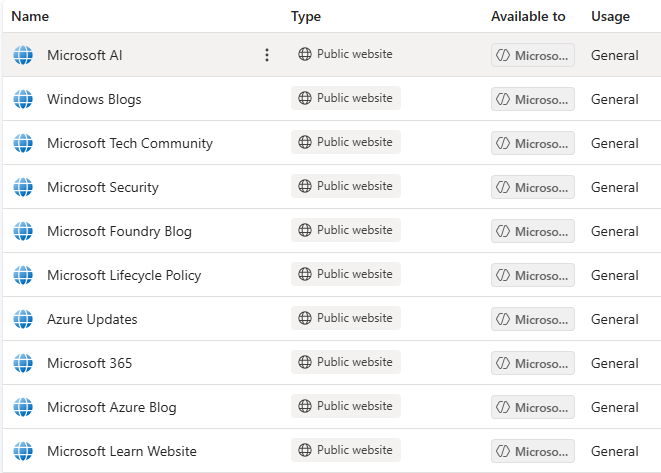This screenshot has width=661, height=473.
Task: Click General usage value for Microsoft Lifecycle Policy
Action: [x=615, y=275]
